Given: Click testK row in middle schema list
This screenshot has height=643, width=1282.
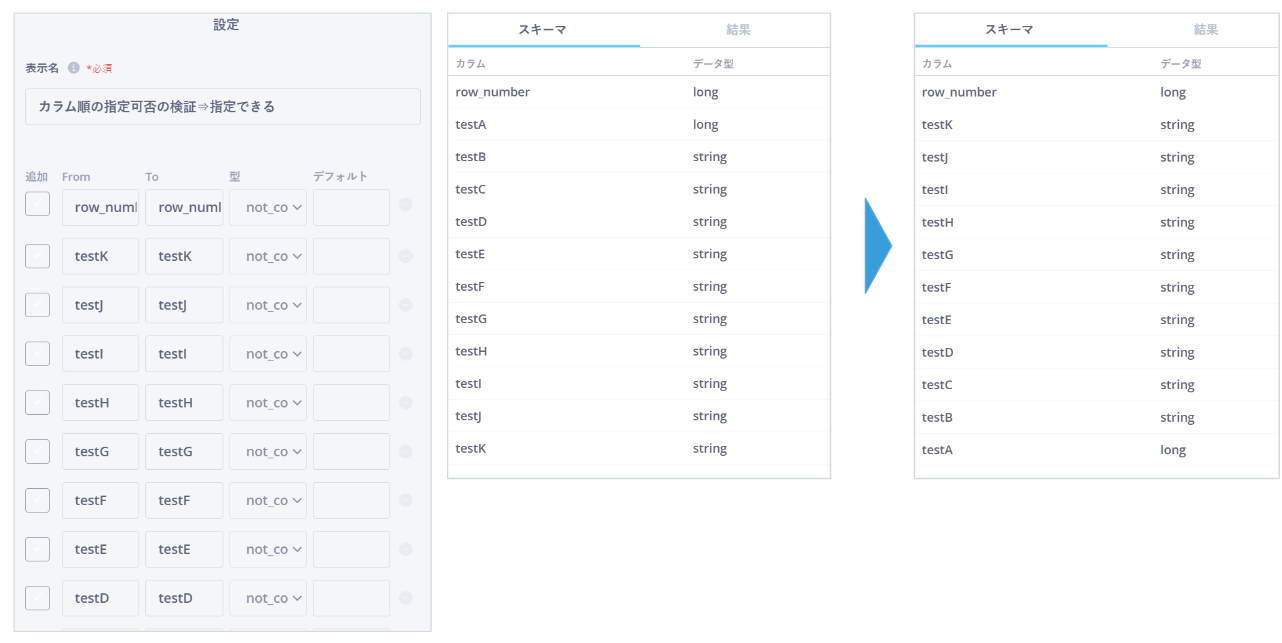Looking at the screenshot, I should point(639,449).
